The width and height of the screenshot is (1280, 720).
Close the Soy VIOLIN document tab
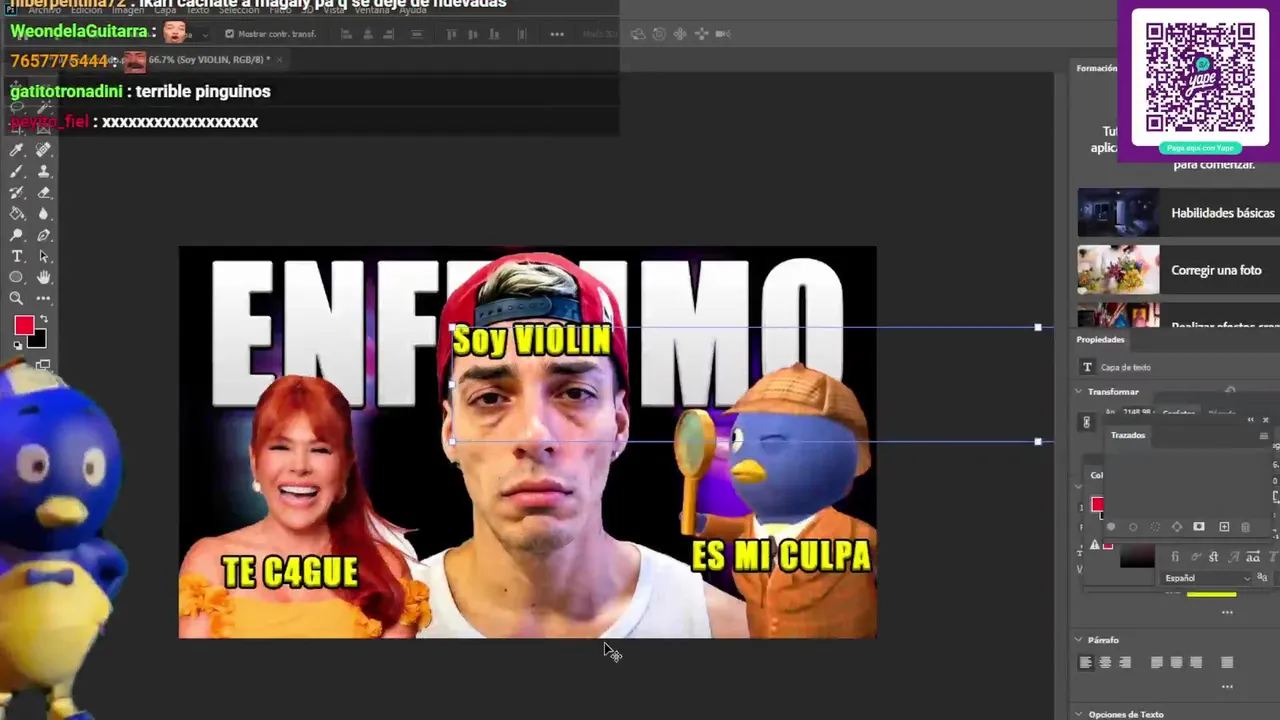(x=279, y=60)
